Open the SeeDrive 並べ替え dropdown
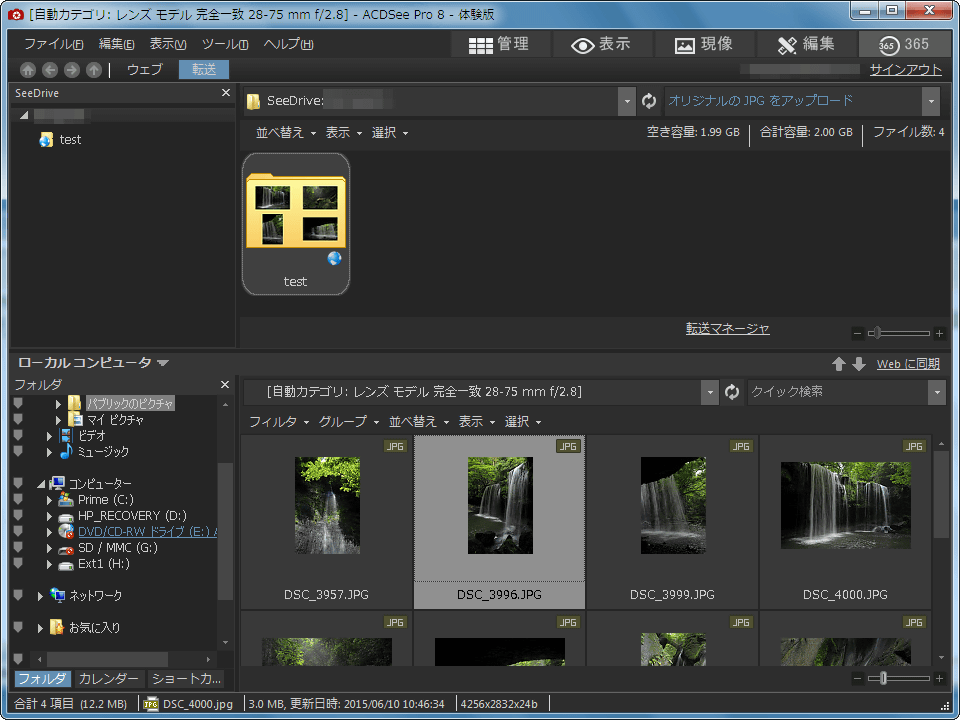Screen dimensions: 960x720 click(x=286, y=133)
